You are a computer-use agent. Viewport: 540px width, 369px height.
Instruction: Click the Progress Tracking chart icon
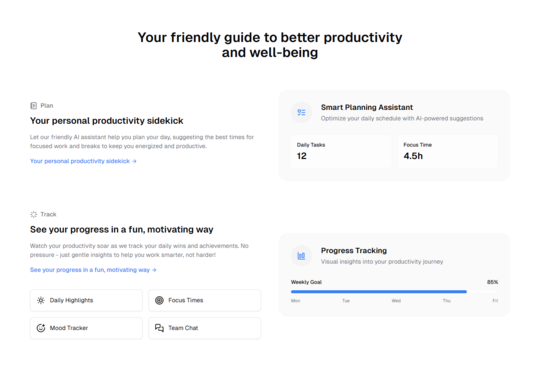pos(301,256)
